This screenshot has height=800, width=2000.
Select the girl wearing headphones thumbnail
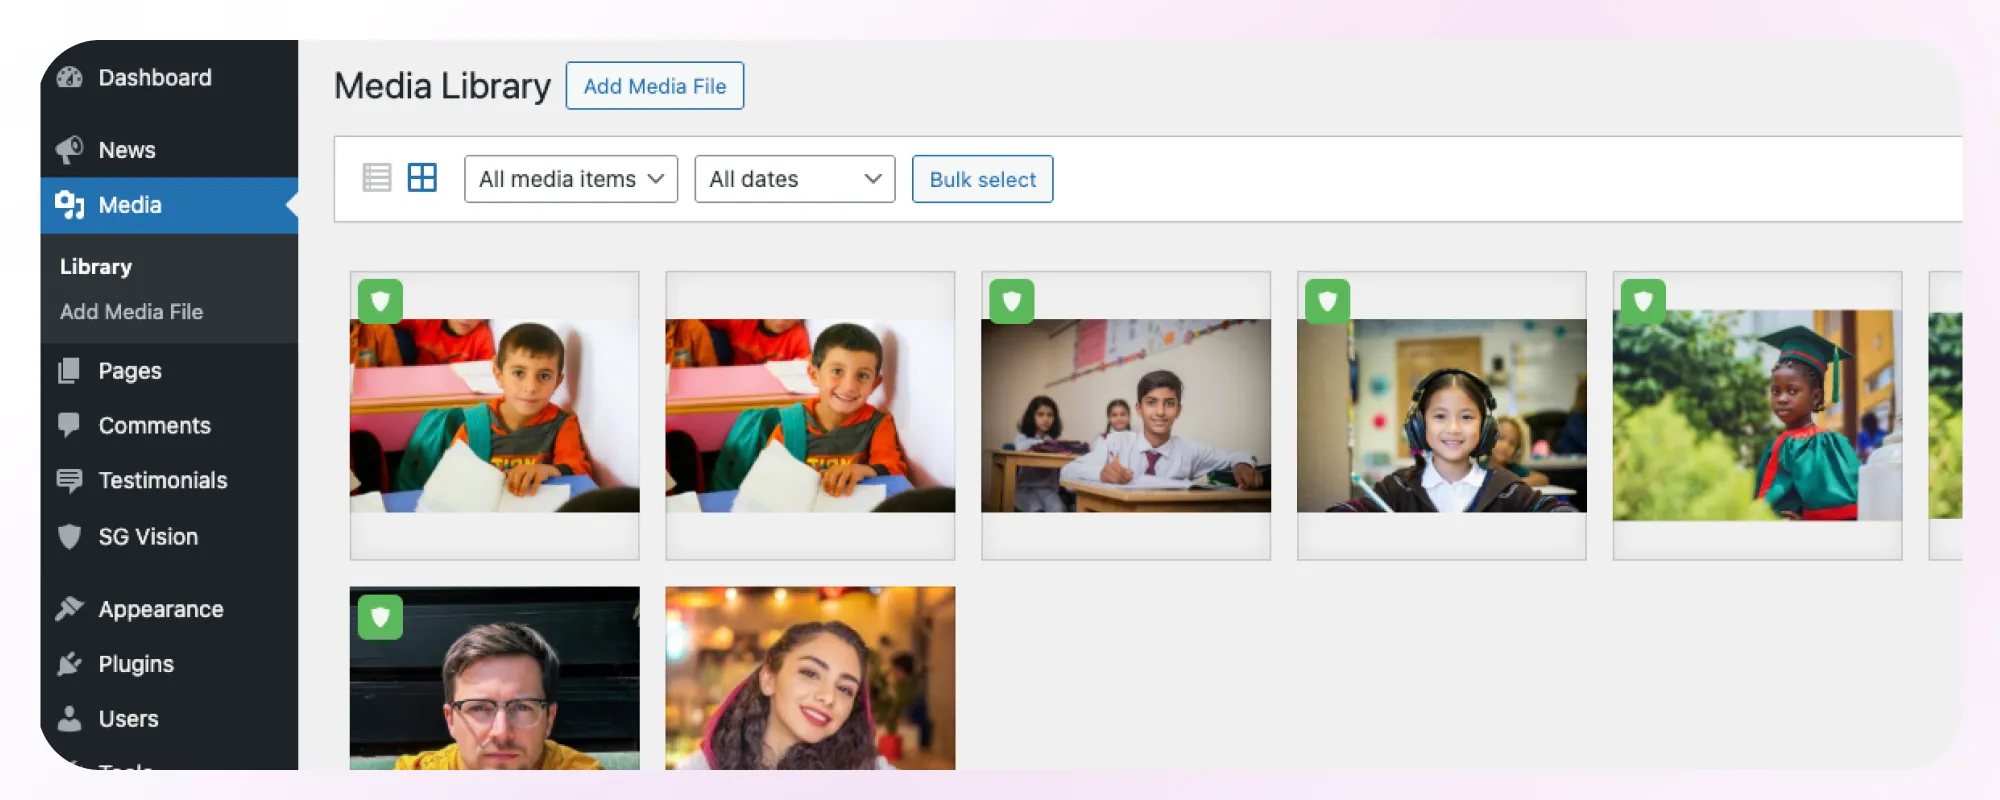(x=1442, y=416)
